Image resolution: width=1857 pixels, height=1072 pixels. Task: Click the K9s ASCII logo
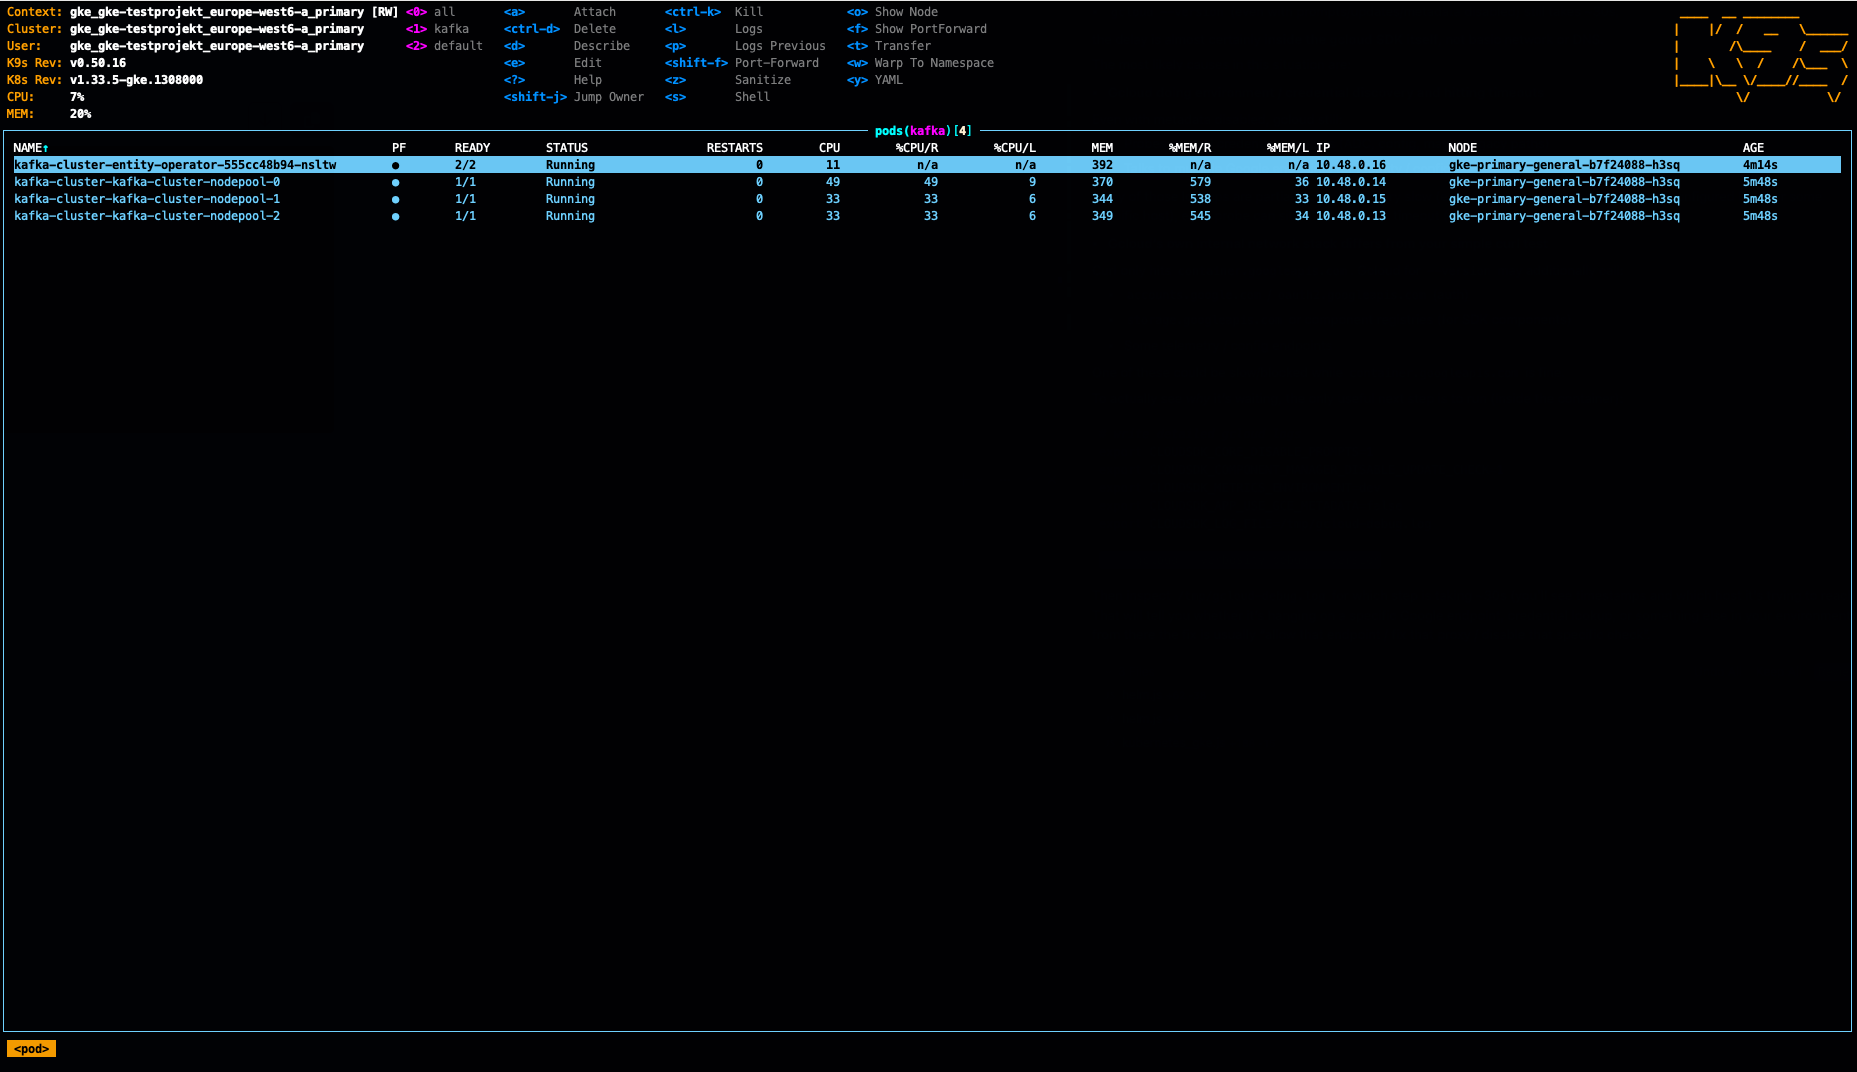(1761, 56)
